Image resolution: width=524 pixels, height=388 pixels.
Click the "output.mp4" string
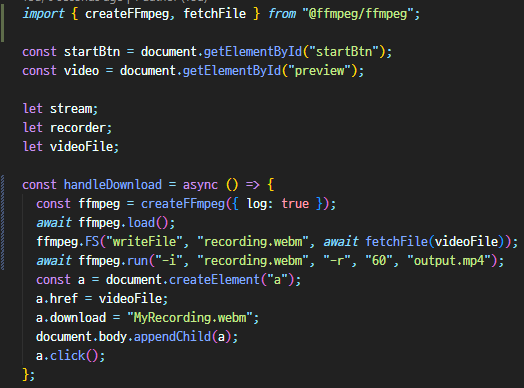449,261
